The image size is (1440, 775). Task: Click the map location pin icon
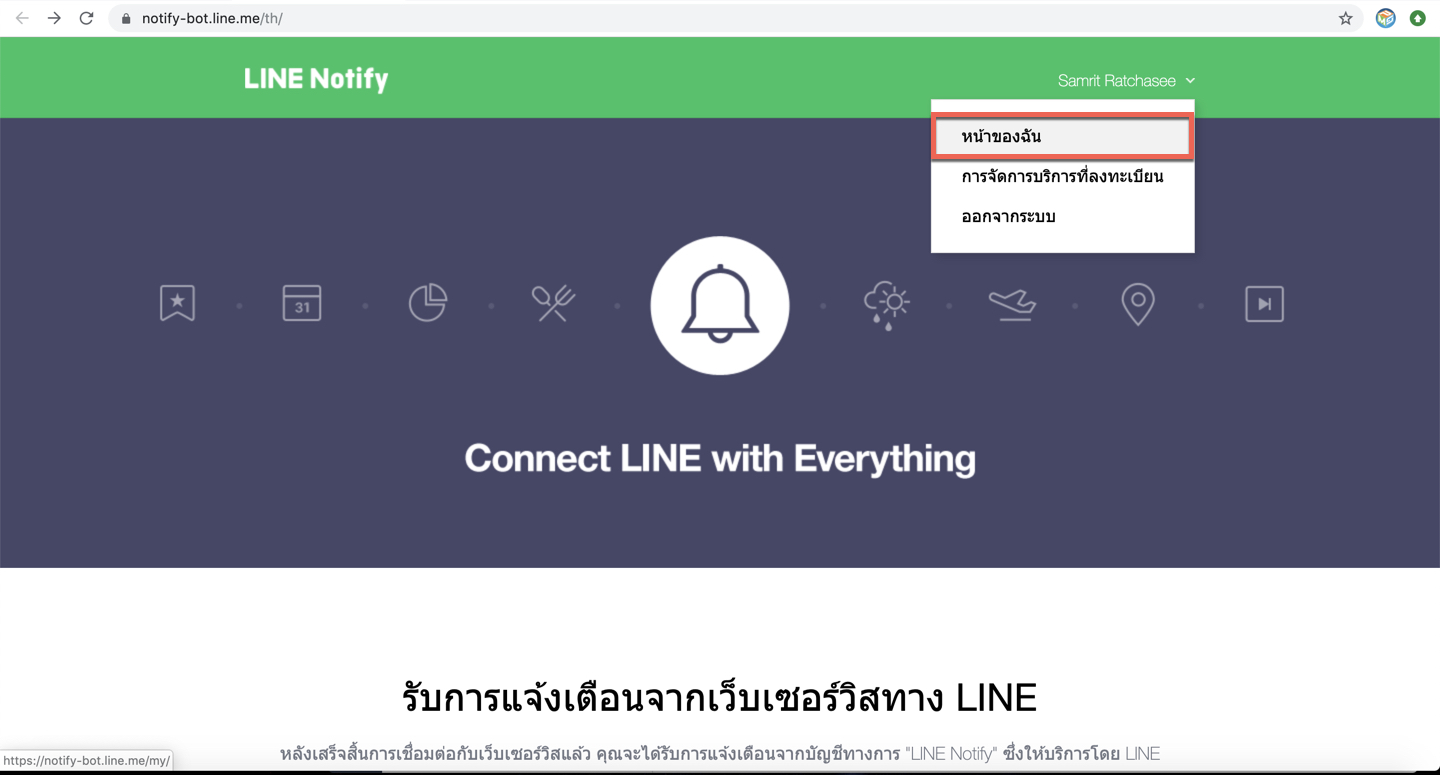coord(1138,304)
